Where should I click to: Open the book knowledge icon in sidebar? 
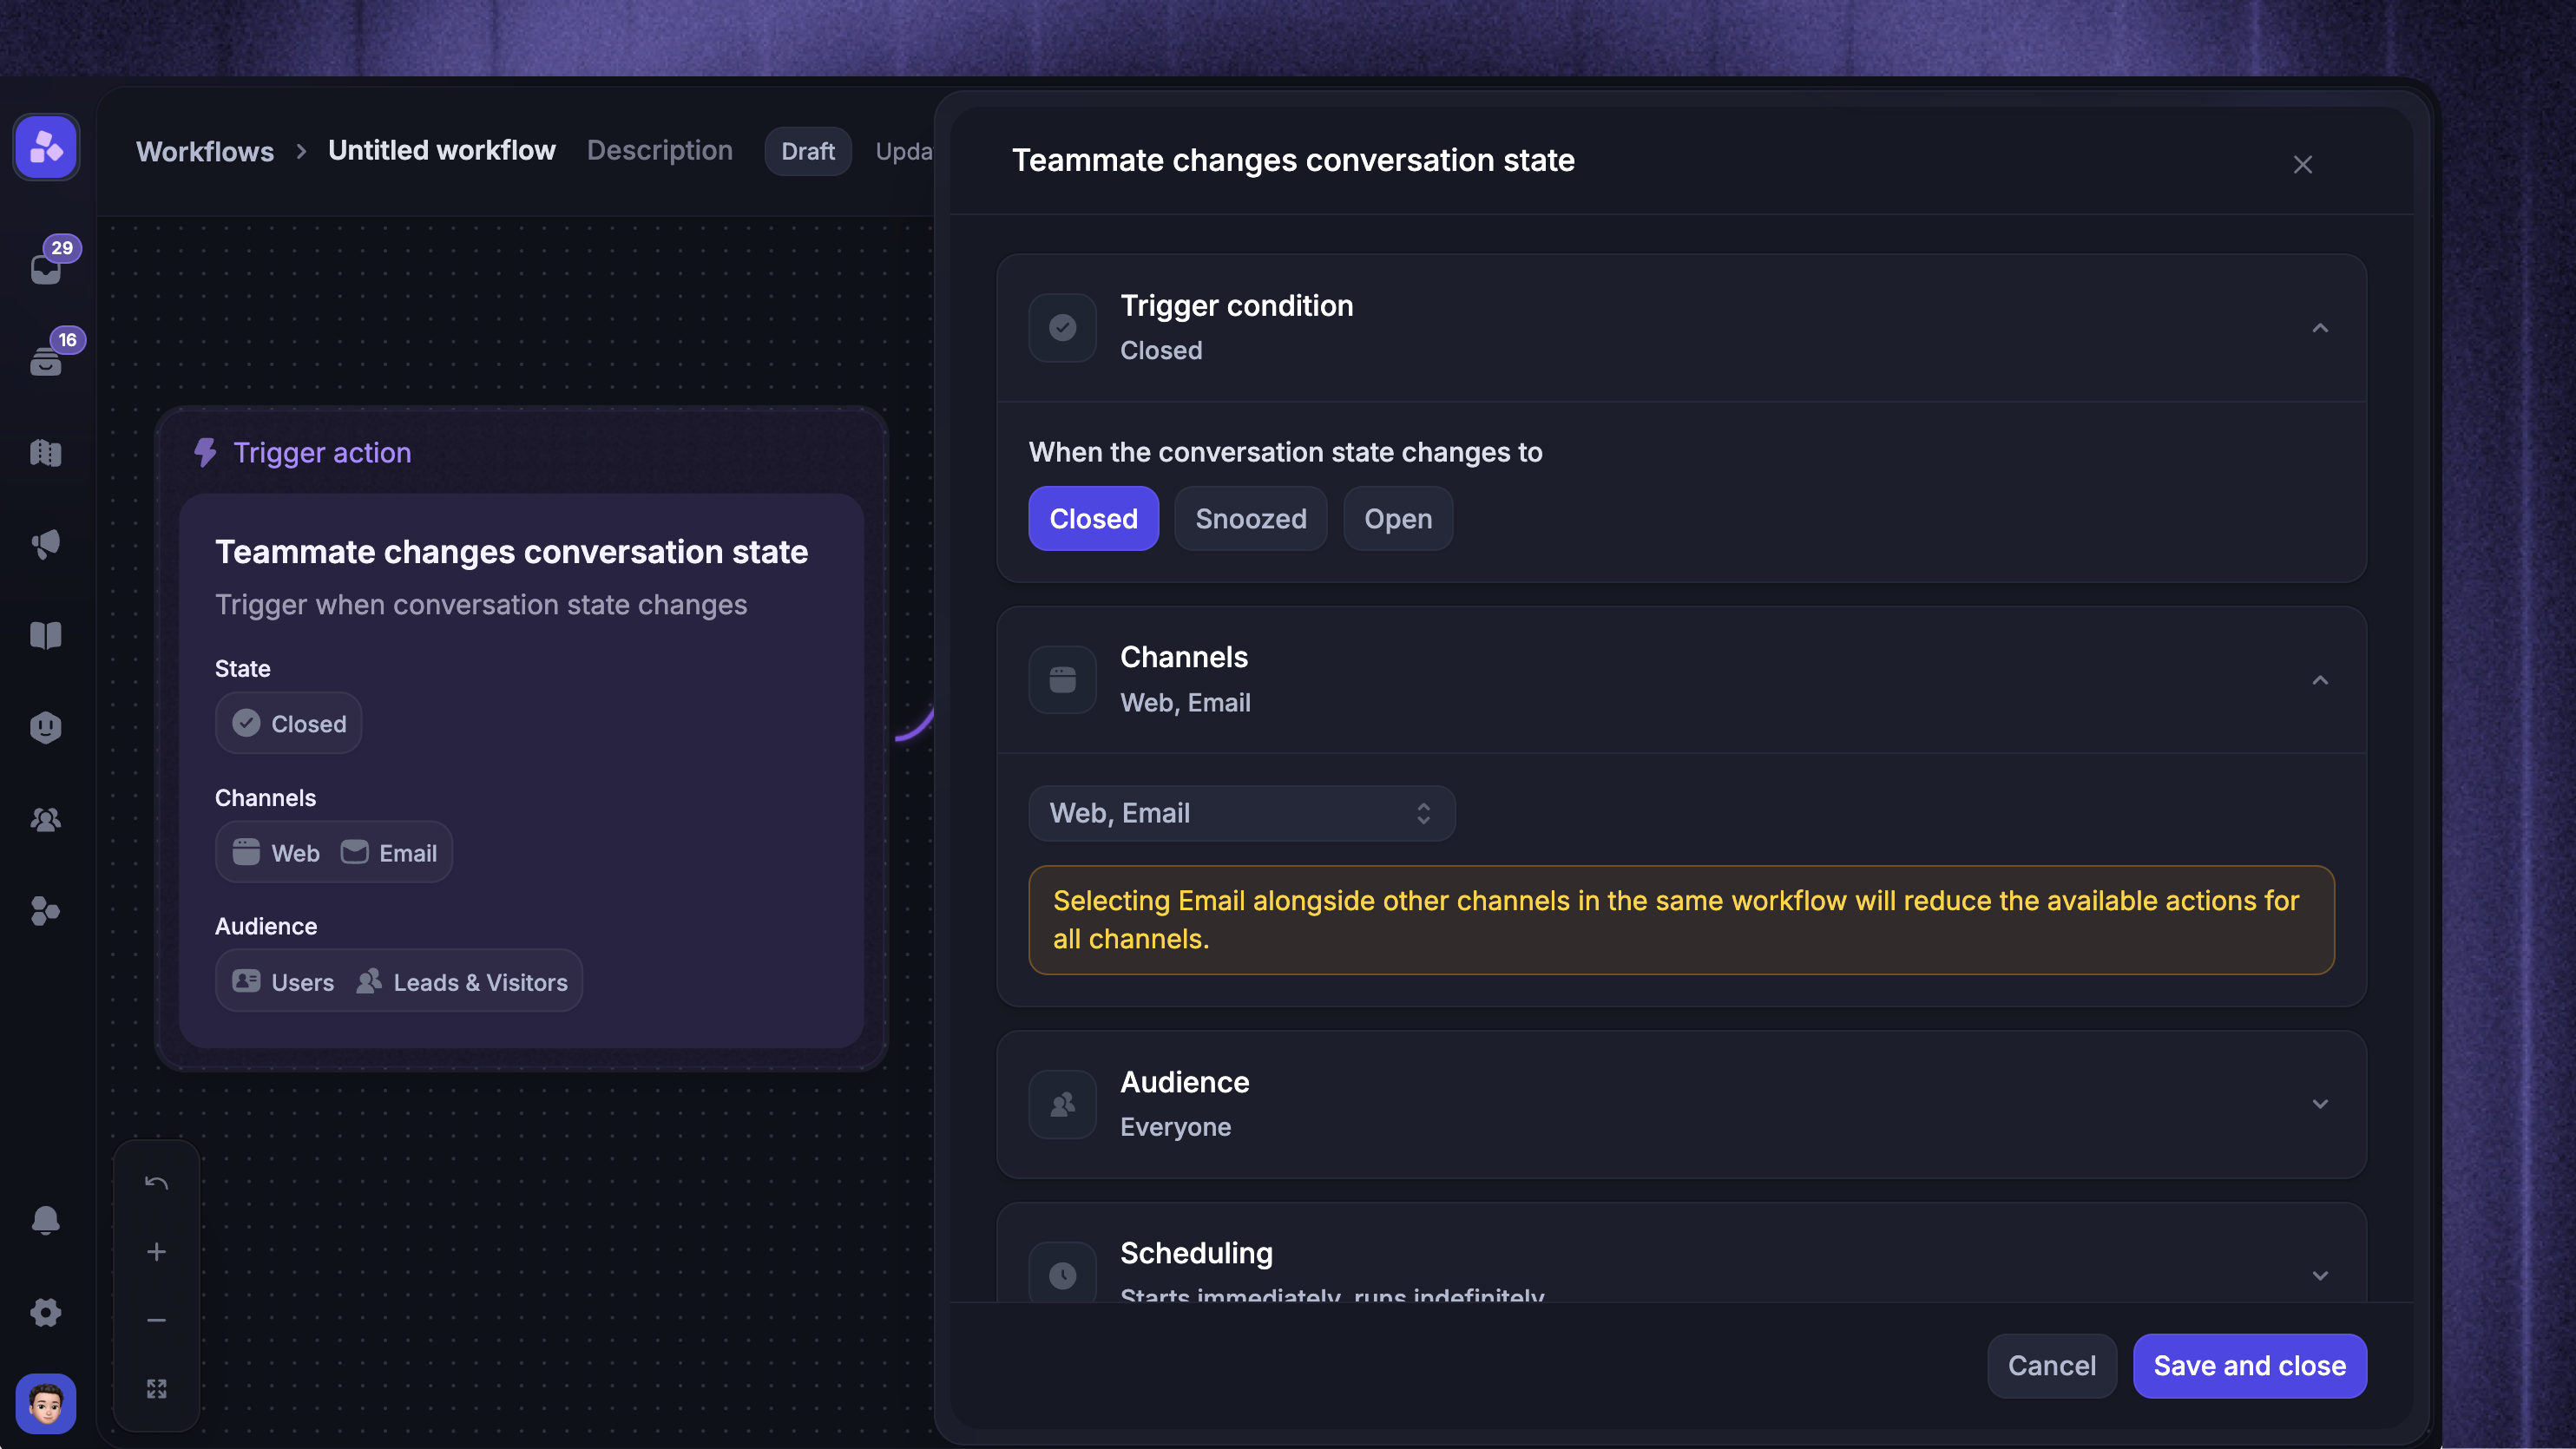(46, 636)
